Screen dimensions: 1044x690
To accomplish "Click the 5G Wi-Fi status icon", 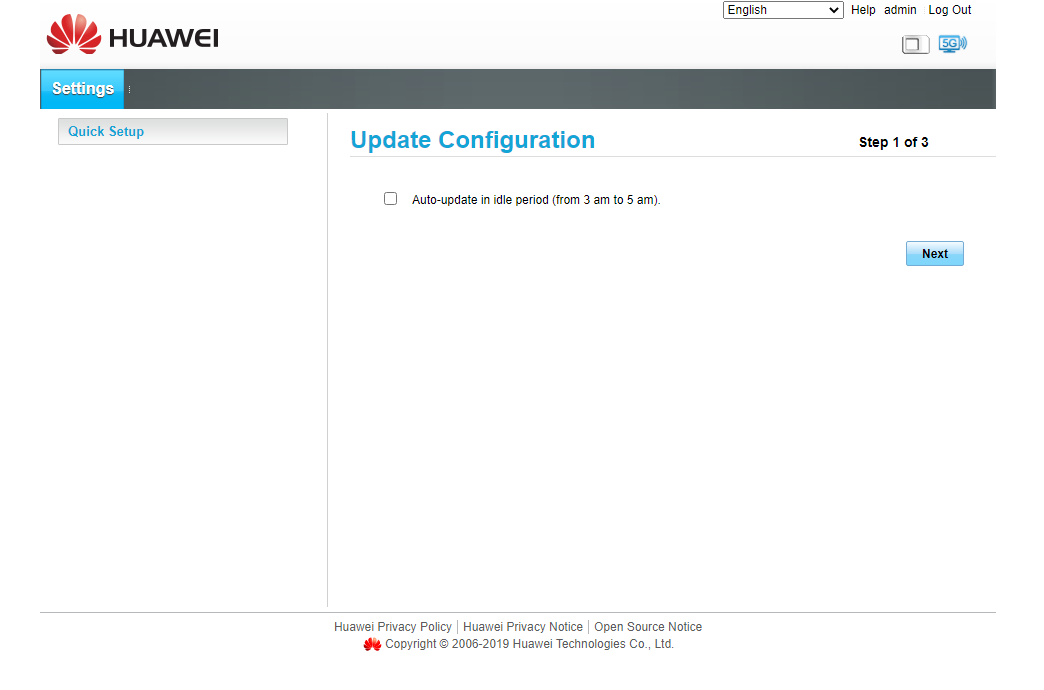I will pyautogui.click(x=952, y=44).
